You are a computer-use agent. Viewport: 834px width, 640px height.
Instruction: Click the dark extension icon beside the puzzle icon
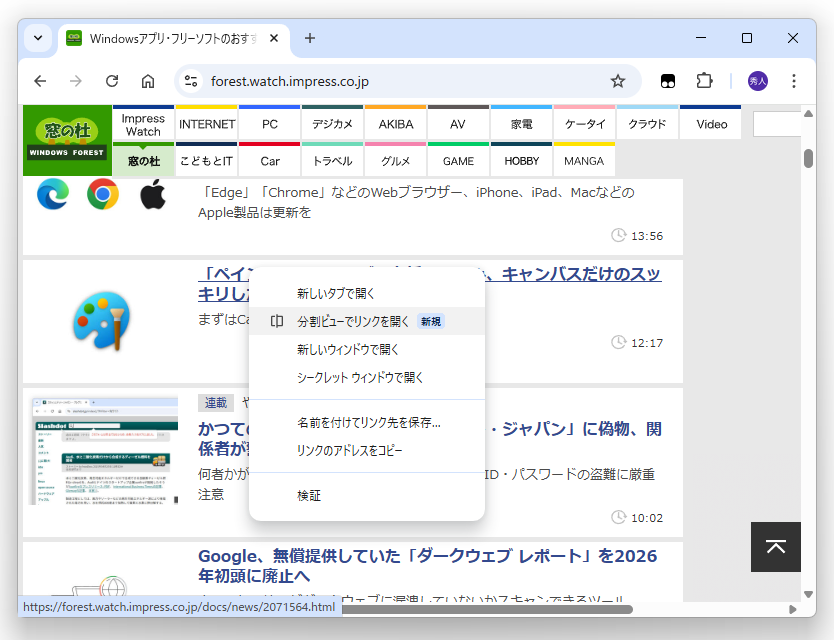pyautogui.click(x=667, y=81)
